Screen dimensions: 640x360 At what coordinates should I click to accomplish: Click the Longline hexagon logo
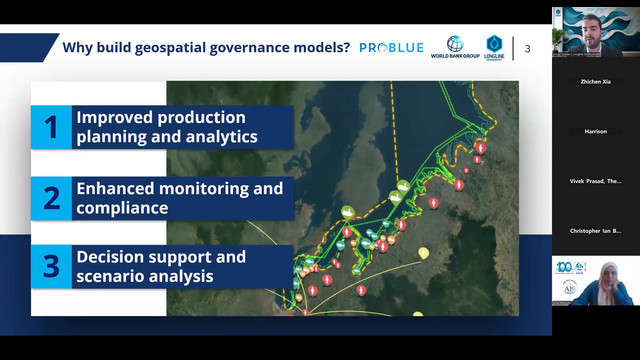[494, 44]
